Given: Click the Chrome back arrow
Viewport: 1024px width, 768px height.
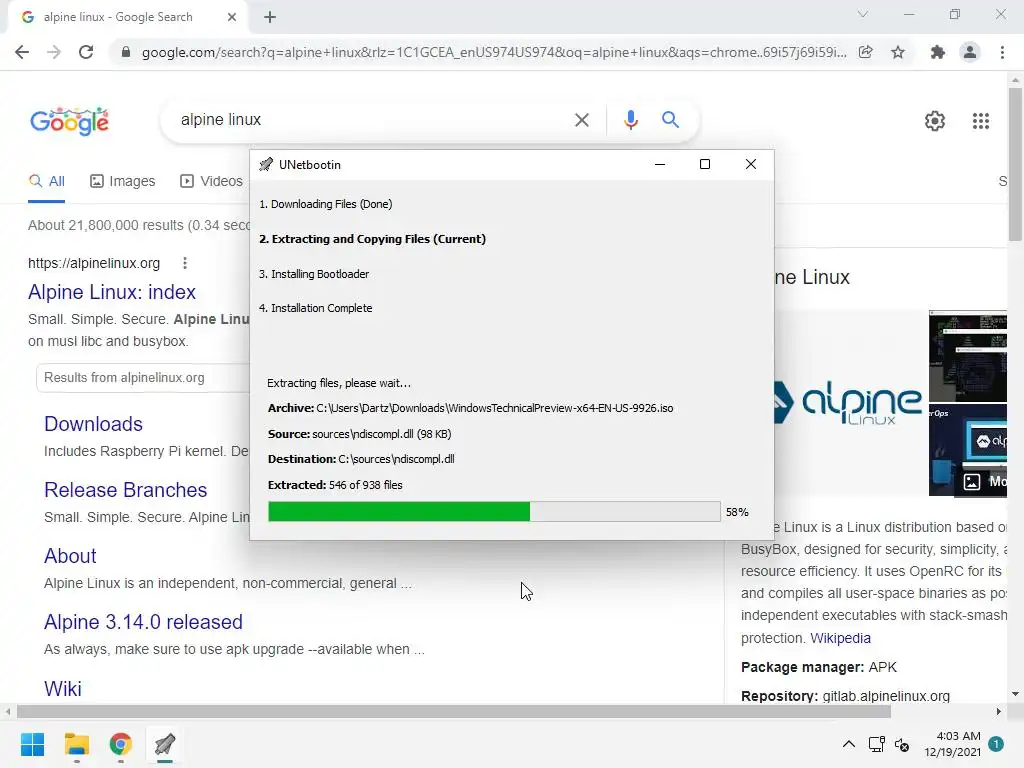Looking at the screenshot, I should (22, 52).
